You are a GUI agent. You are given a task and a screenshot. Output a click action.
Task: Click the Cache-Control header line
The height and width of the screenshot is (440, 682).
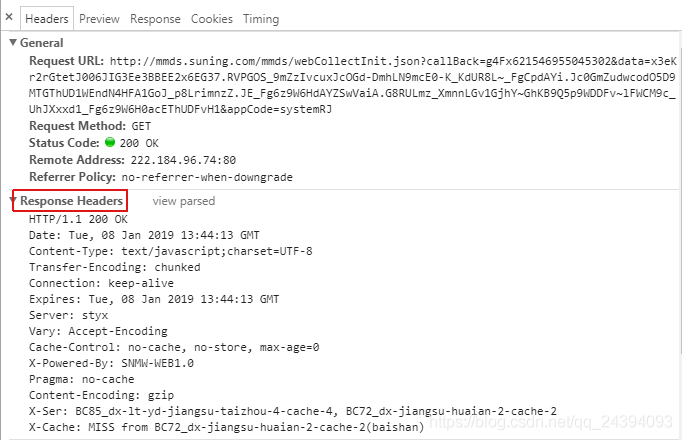click(x=174, y=347)
